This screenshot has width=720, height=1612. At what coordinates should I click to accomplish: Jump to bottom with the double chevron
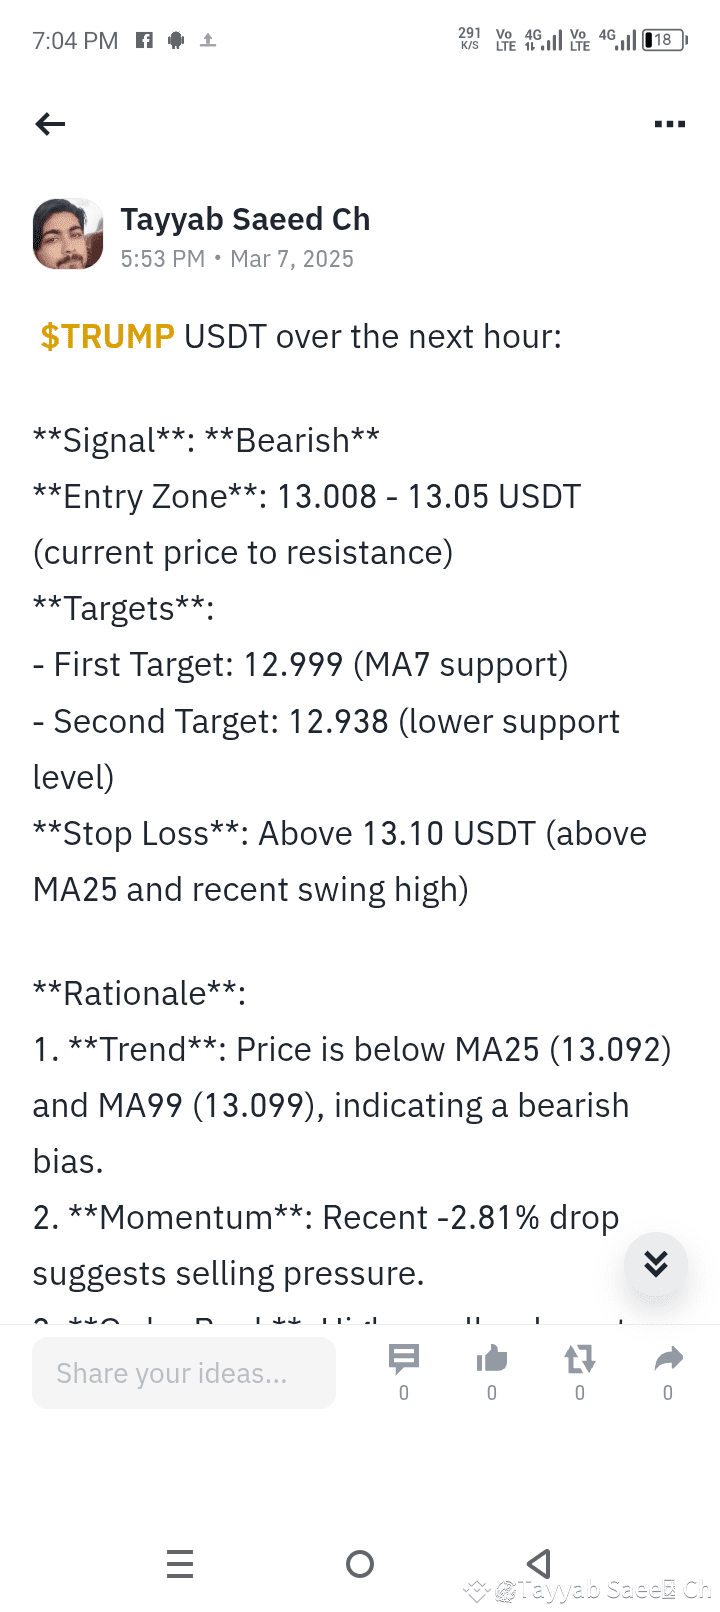point(655,1264)
